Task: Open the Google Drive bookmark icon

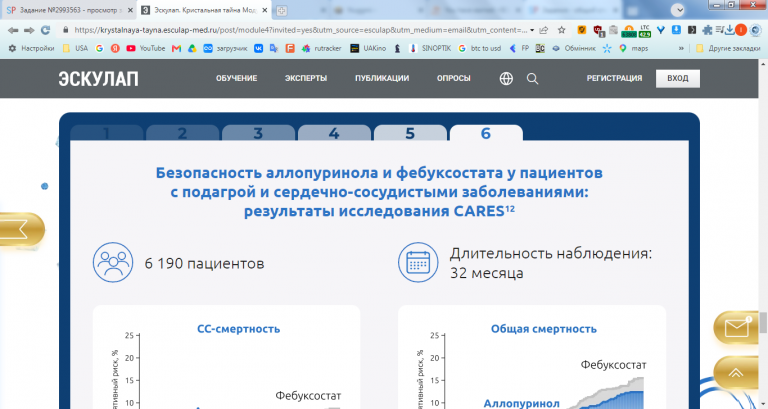Action: pyautogui.click(x=192, y=48)
